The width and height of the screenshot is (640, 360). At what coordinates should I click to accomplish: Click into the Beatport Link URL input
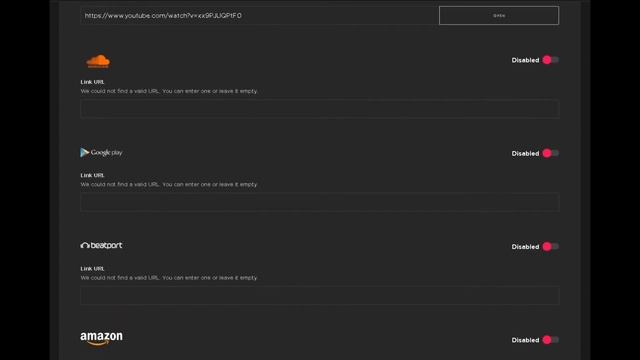(320, 296)
